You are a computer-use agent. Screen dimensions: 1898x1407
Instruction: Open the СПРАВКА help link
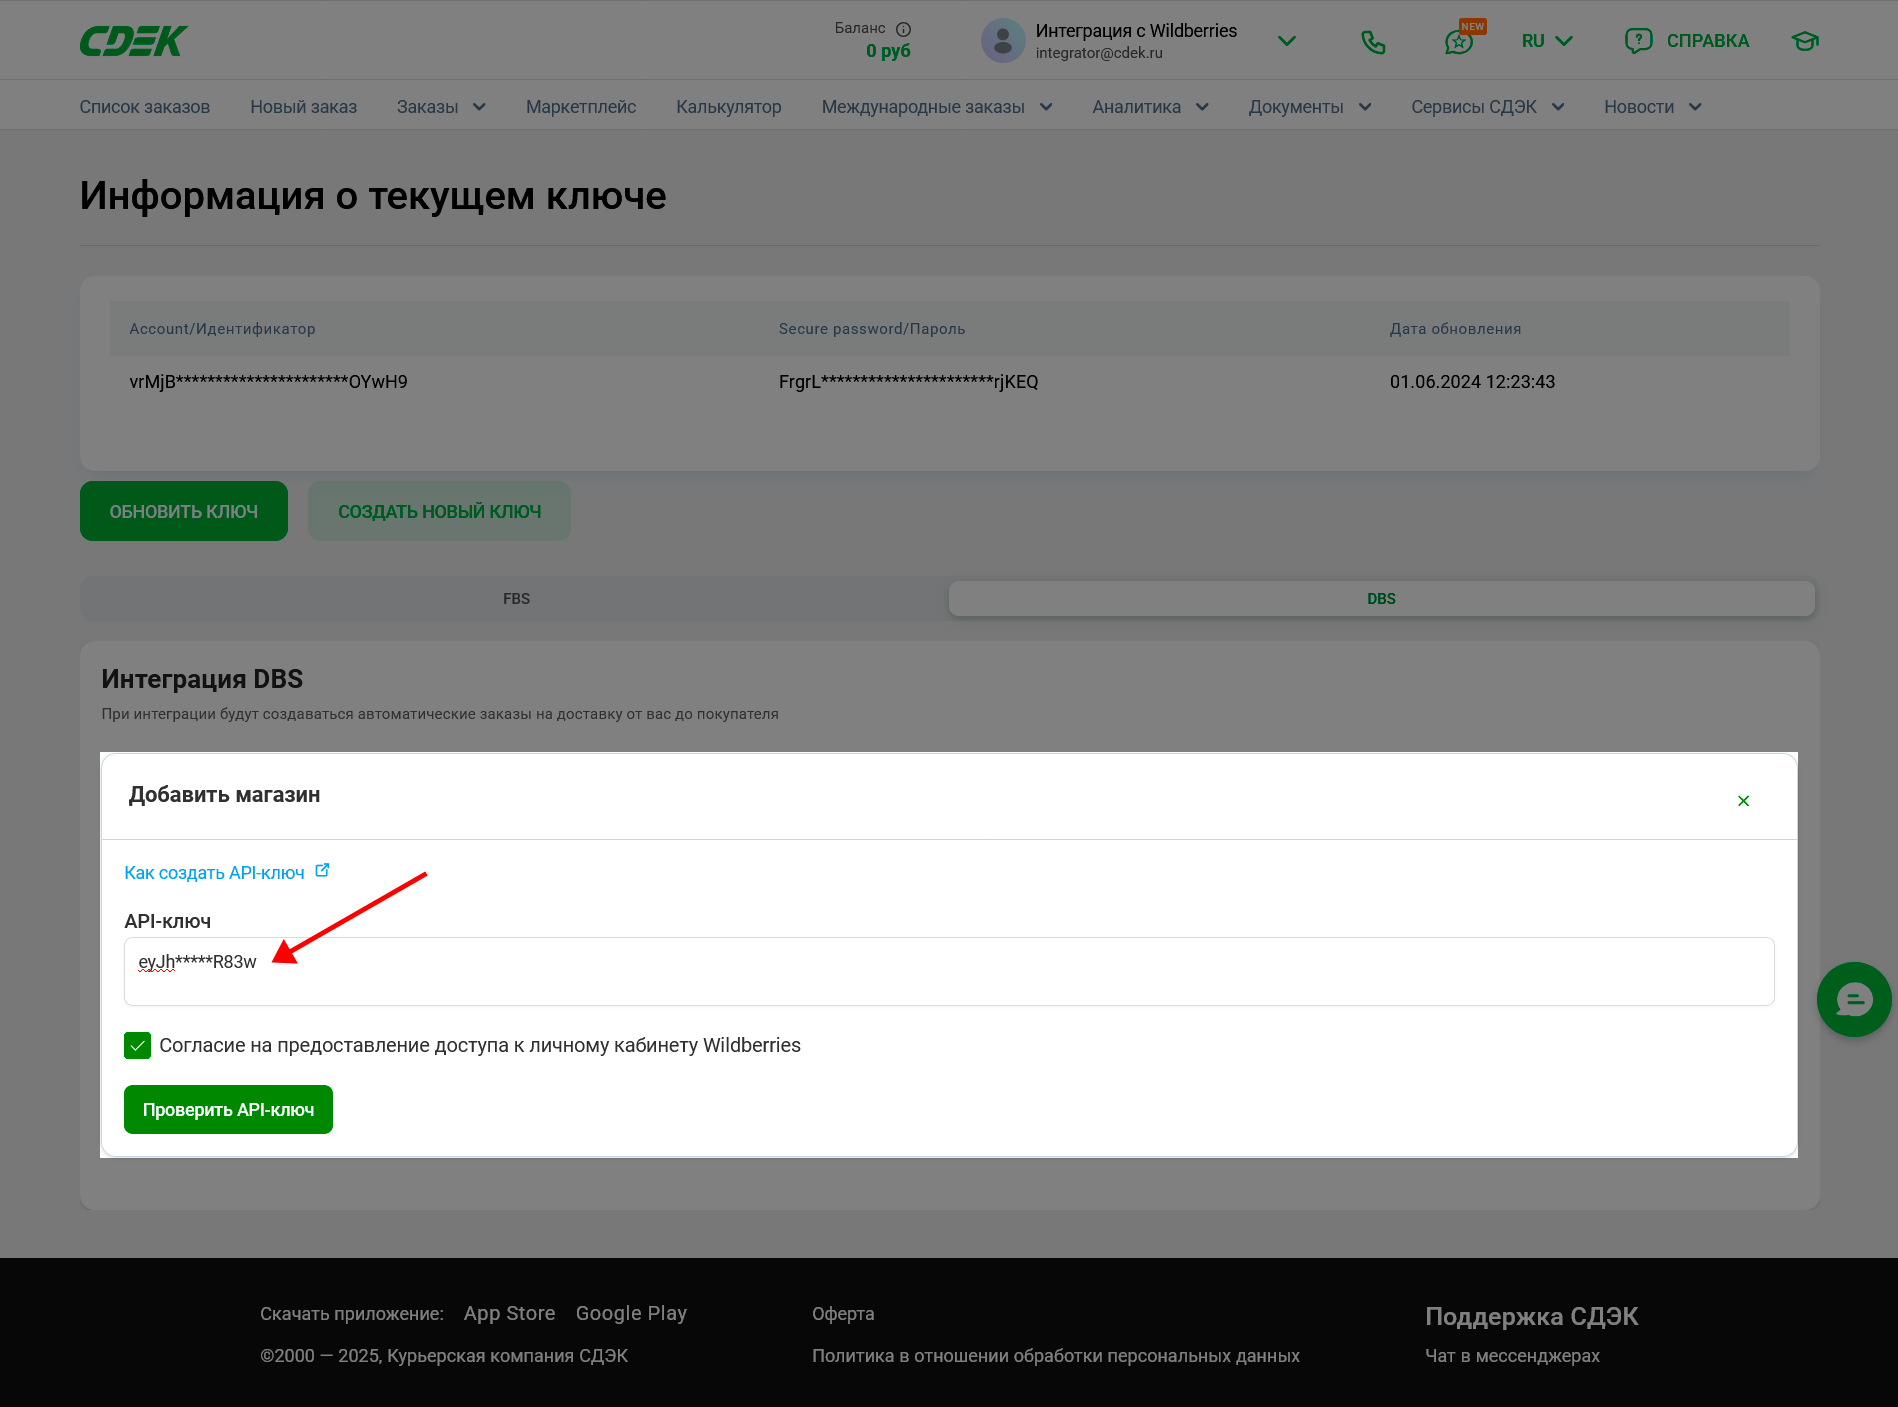pyautogui.click(x=1707, y=41)
